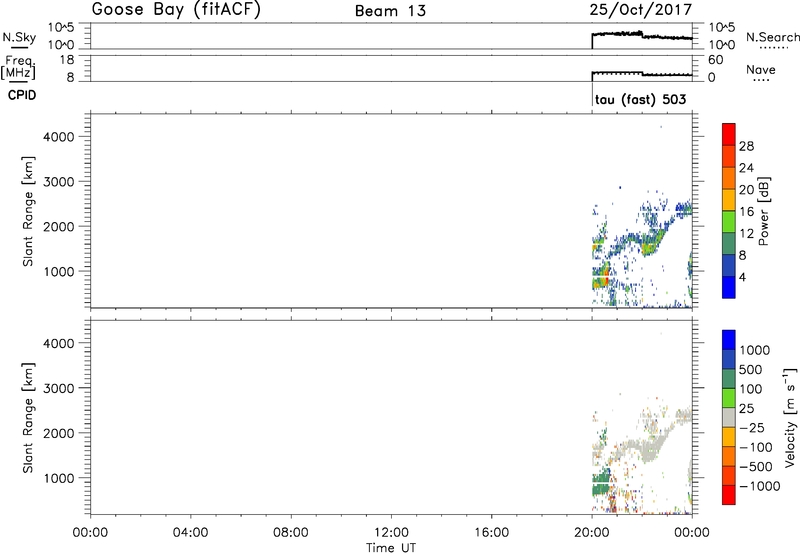Click the 'CPID' label
This screenshot has width=800, height=554.
(x=22, y=95)
